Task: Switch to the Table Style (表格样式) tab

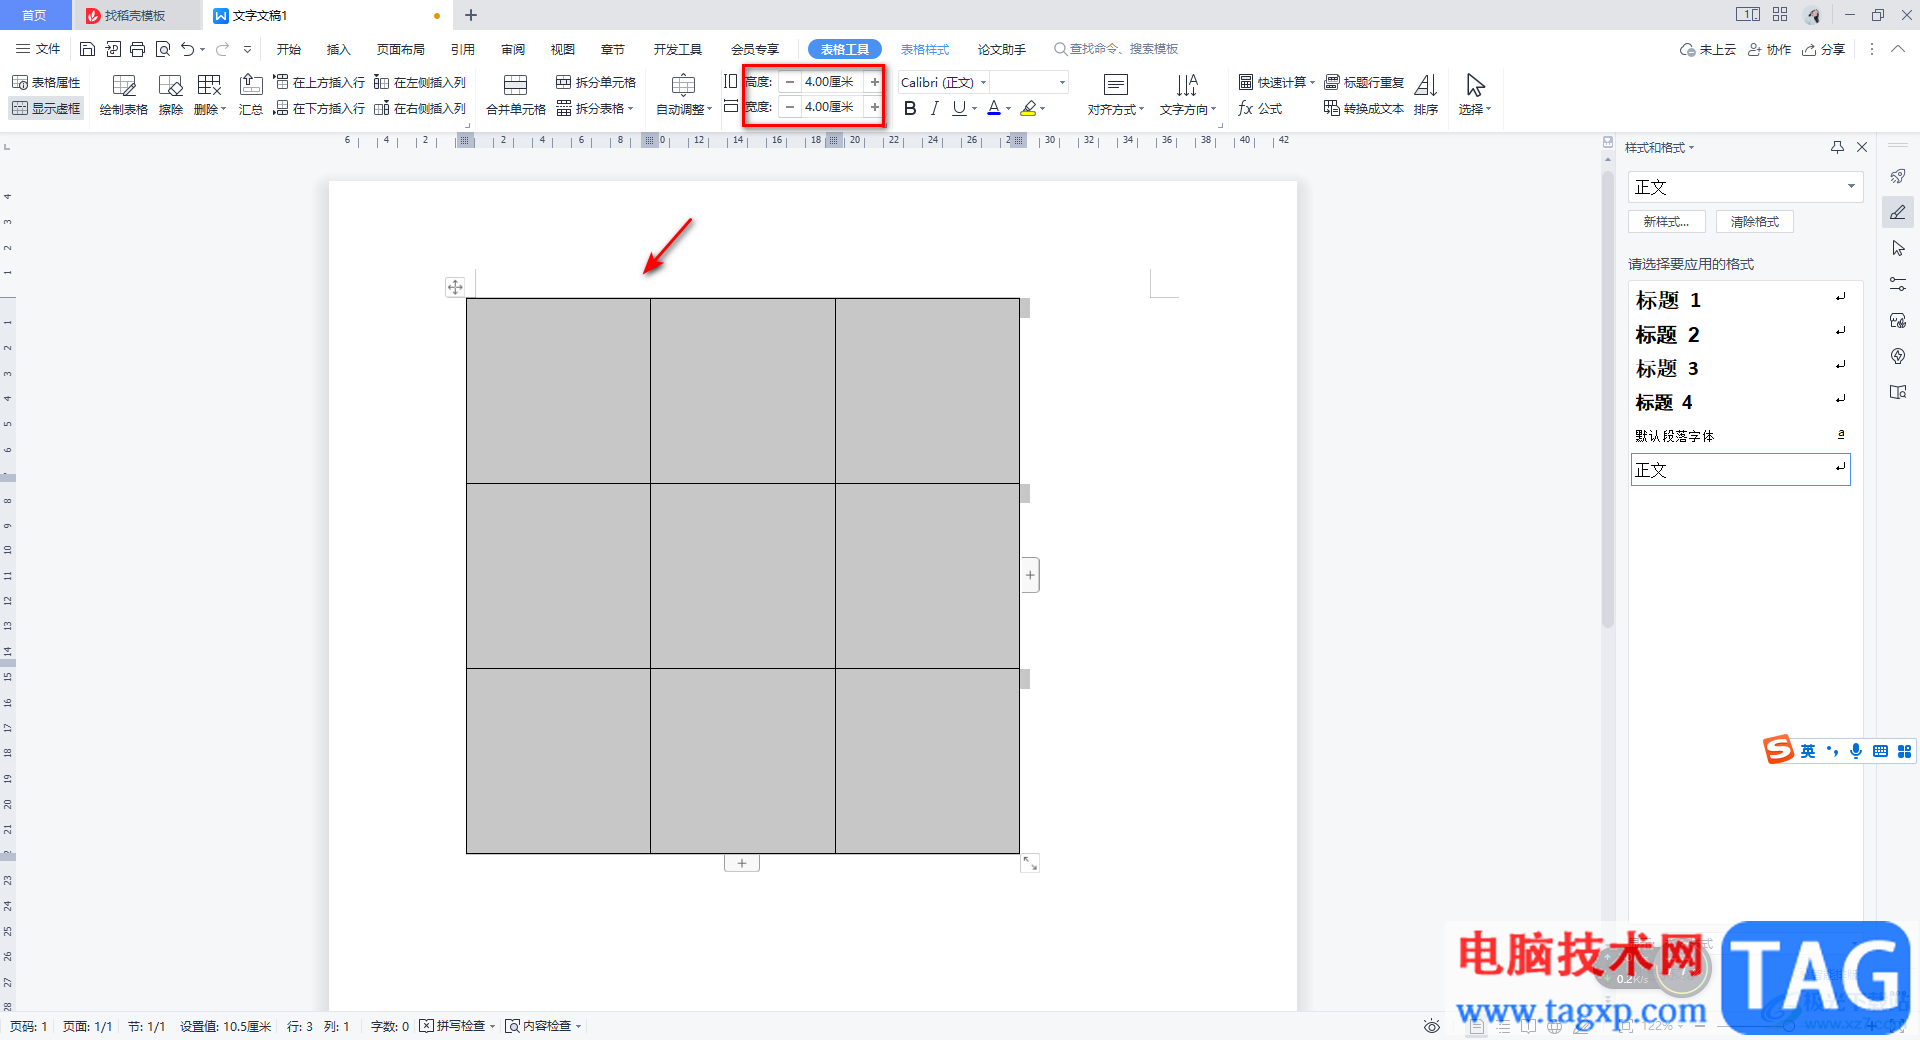Action: pos(925,49)
